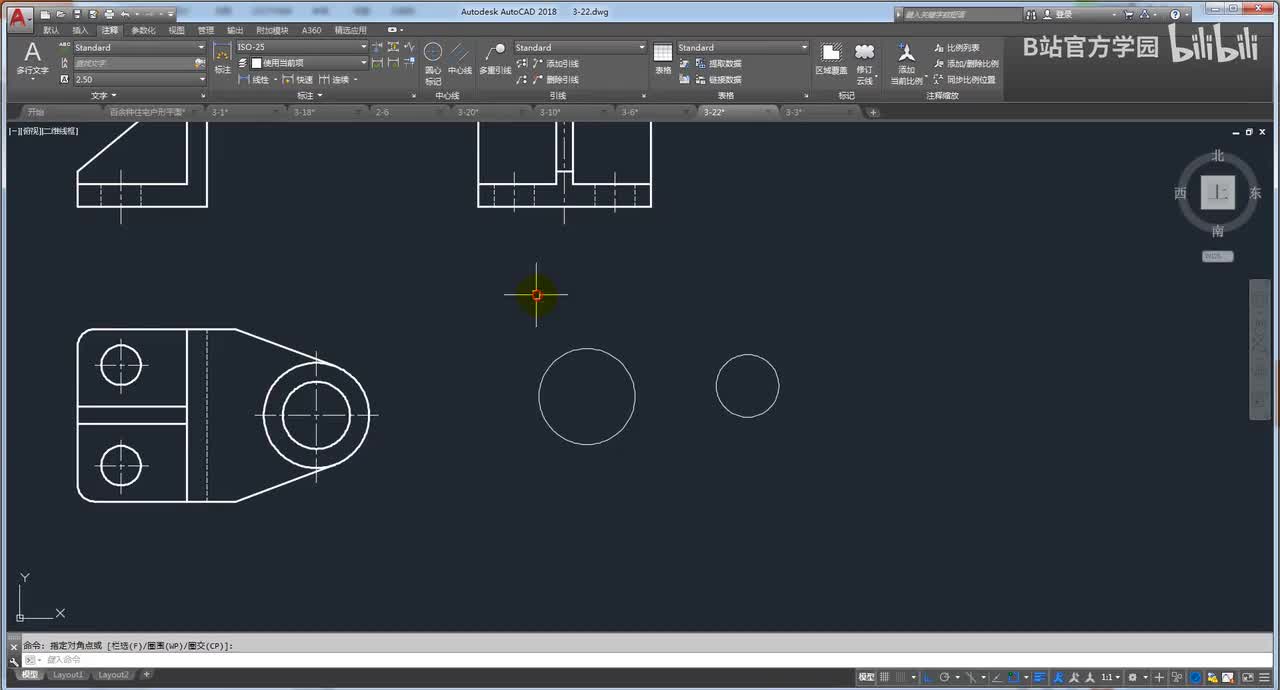Click the WCS coordinate system dropdown

point(1217,257)
